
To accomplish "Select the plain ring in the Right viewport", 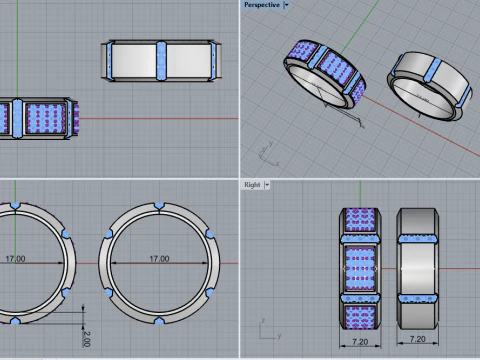I will click(x=417, y=268).
